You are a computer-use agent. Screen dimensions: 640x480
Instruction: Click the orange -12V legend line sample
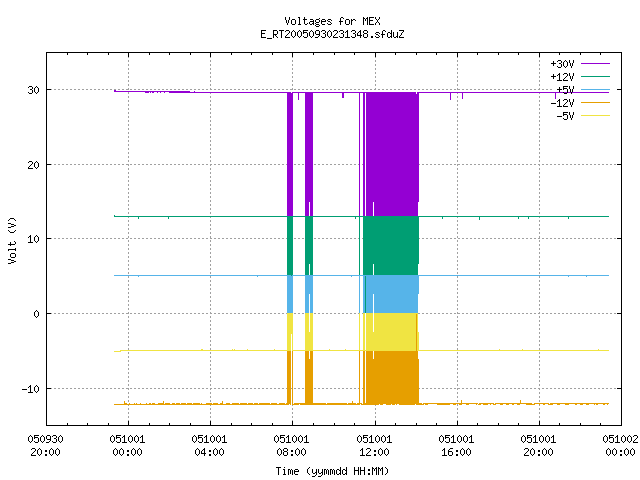[x=595, y=102]
